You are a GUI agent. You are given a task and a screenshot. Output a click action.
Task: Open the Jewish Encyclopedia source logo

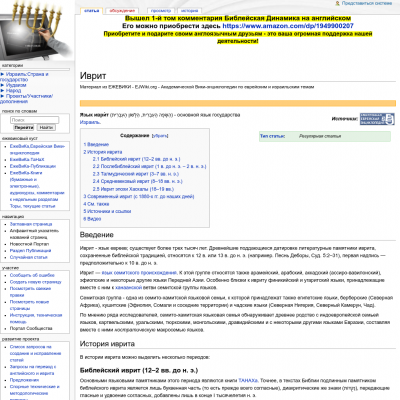[x=377, y=119]
